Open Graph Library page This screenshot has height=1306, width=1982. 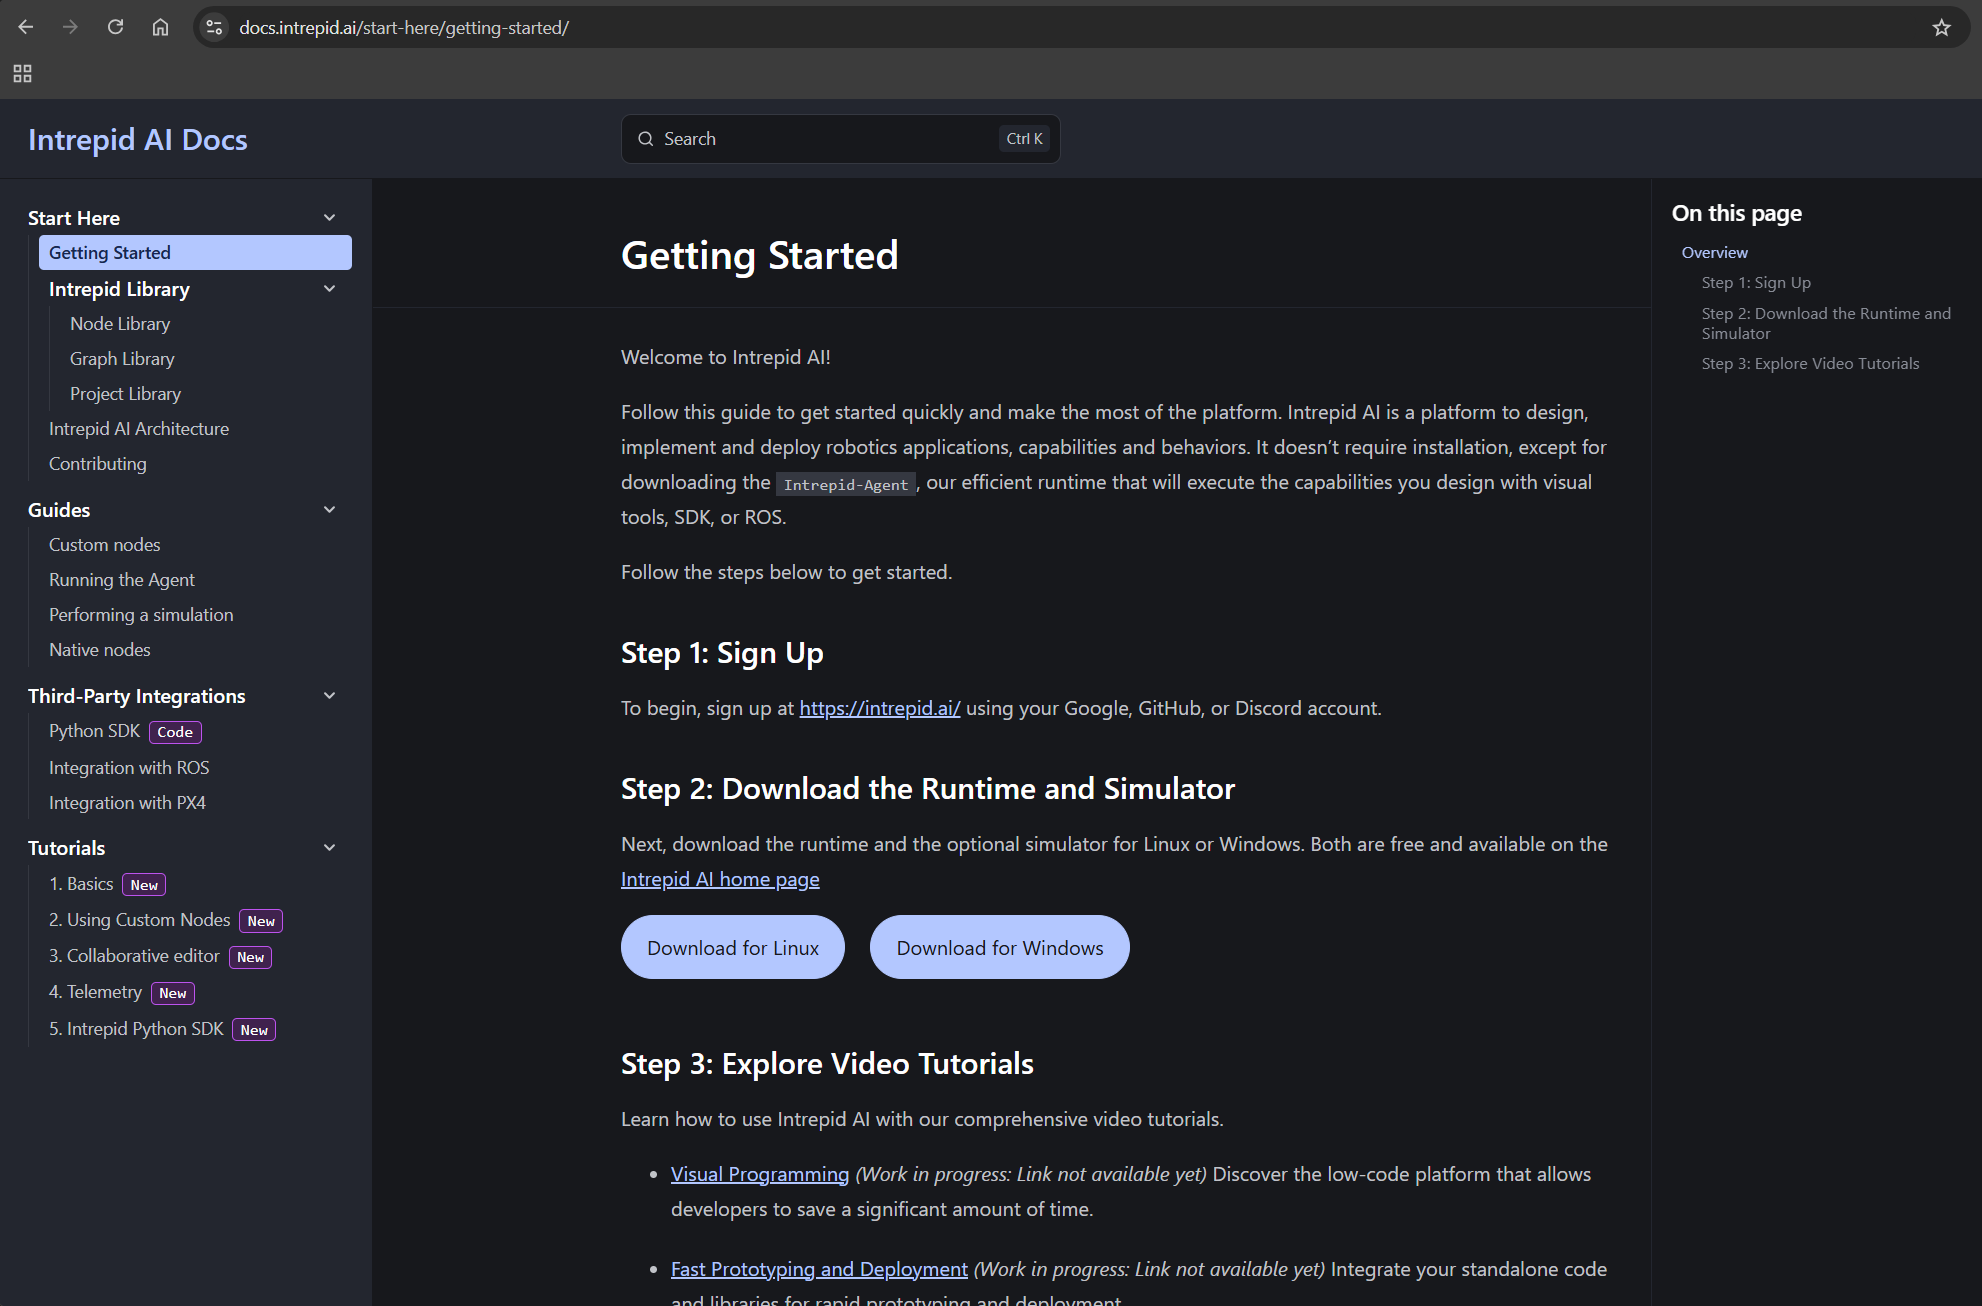(122, 358)
